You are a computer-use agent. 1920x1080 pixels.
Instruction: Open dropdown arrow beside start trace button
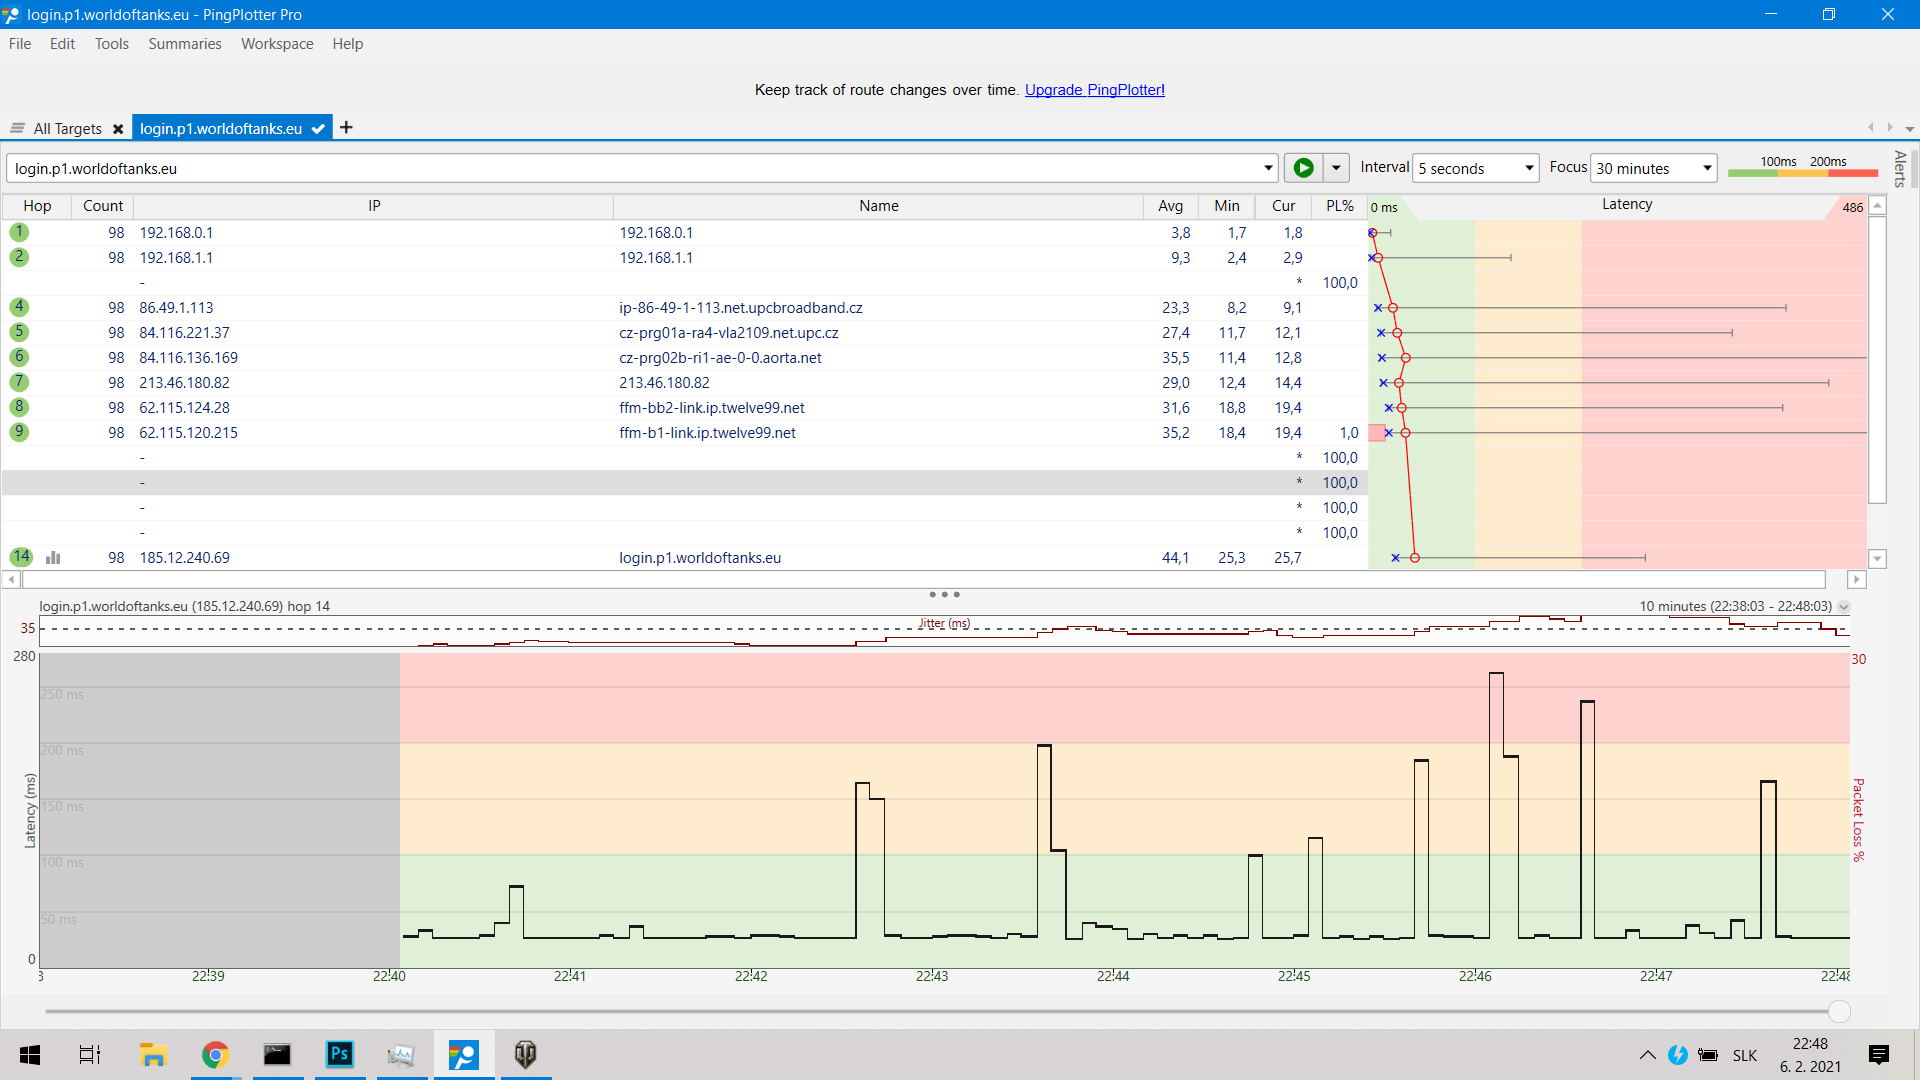point(1336,168)
